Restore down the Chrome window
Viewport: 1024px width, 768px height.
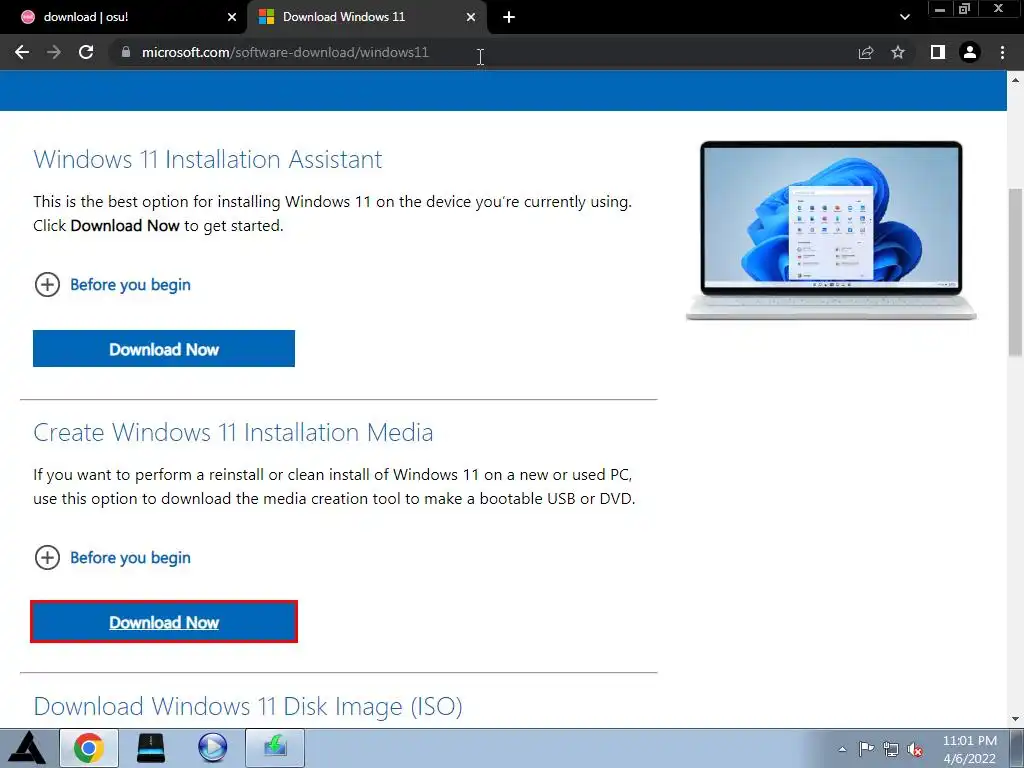tap(964, 9)
